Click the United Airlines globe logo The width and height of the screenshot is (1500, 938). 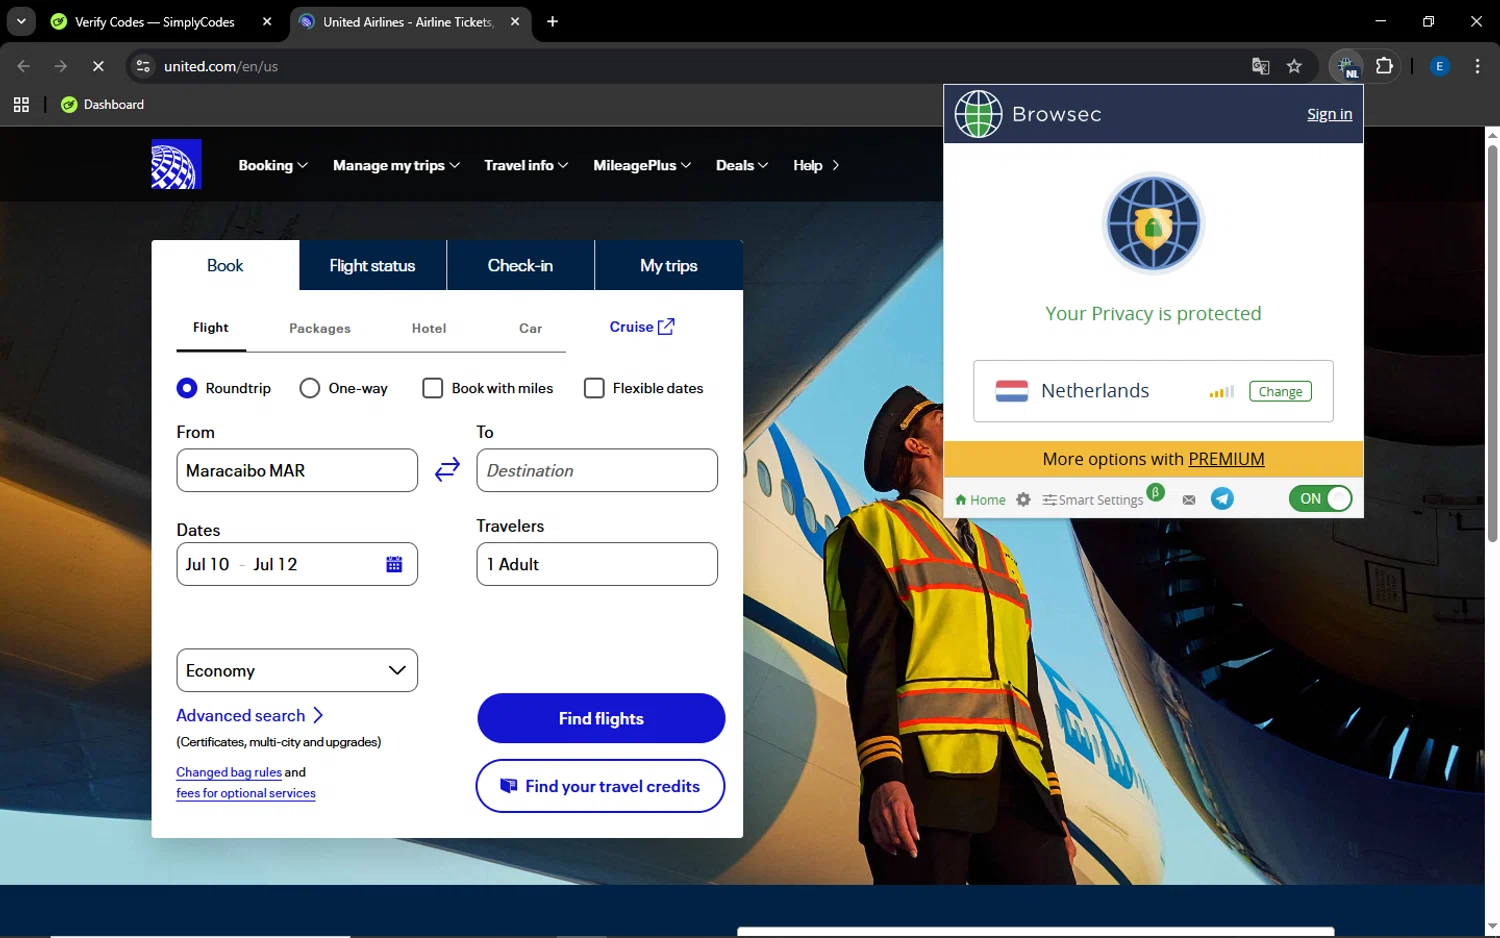point(176,164)
